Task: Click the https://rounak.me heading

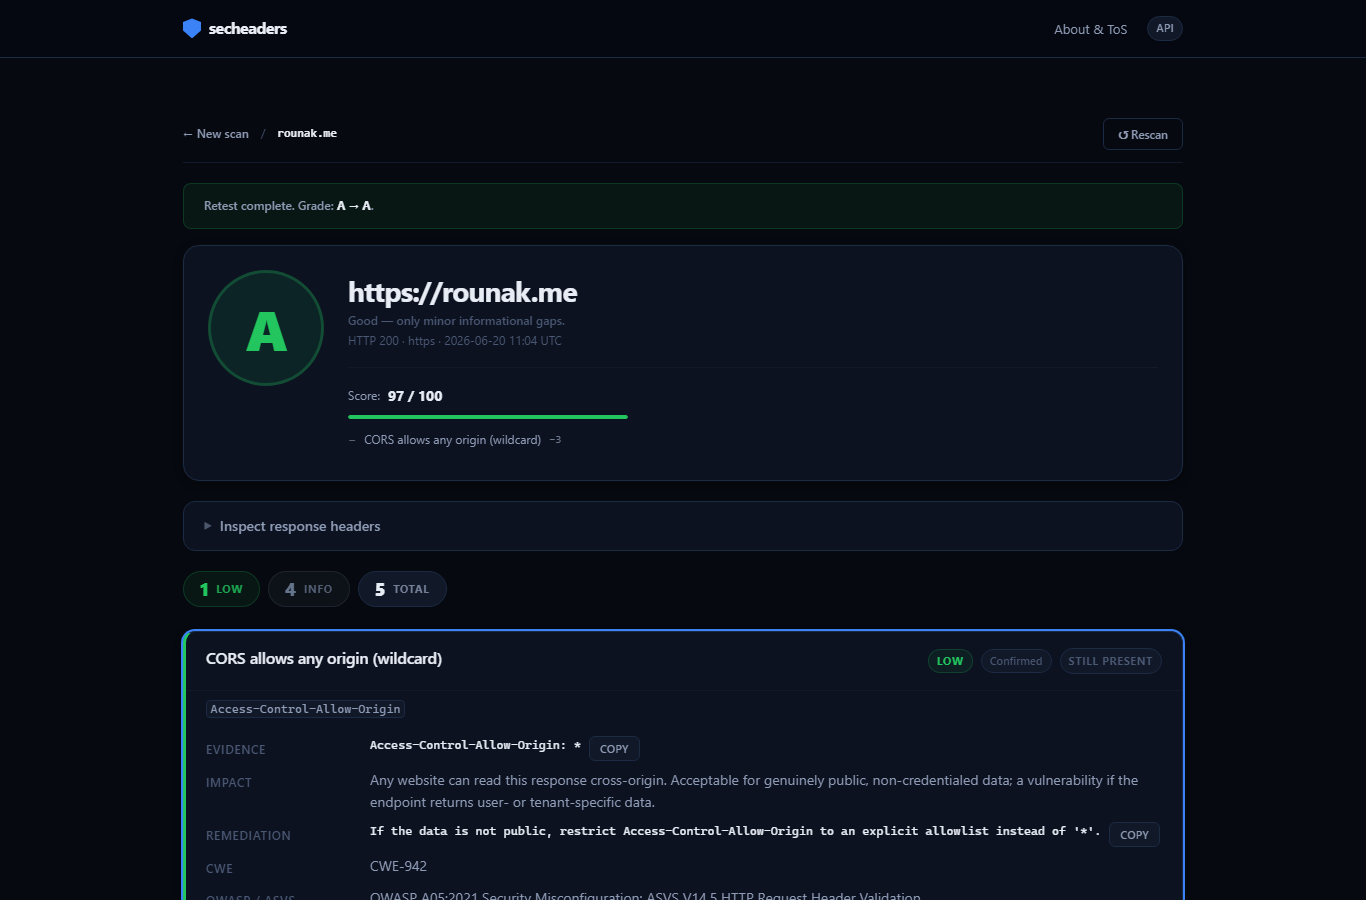Action: tap(463, 292)
